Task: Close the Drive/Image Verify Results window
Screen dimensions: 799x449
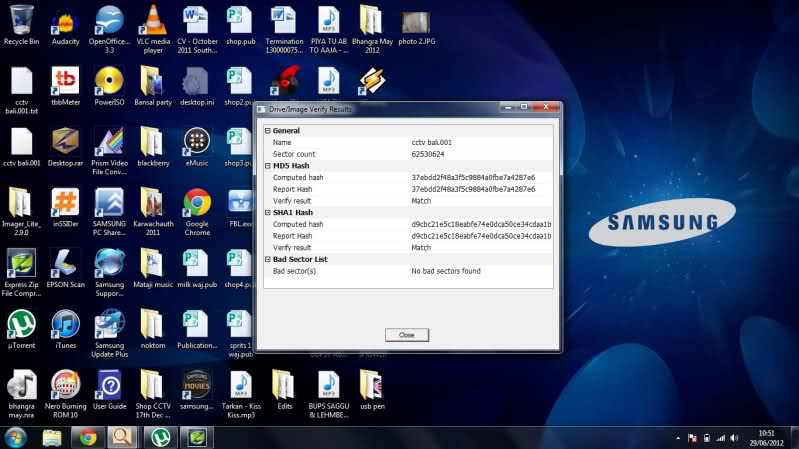Action: [545, 107]
